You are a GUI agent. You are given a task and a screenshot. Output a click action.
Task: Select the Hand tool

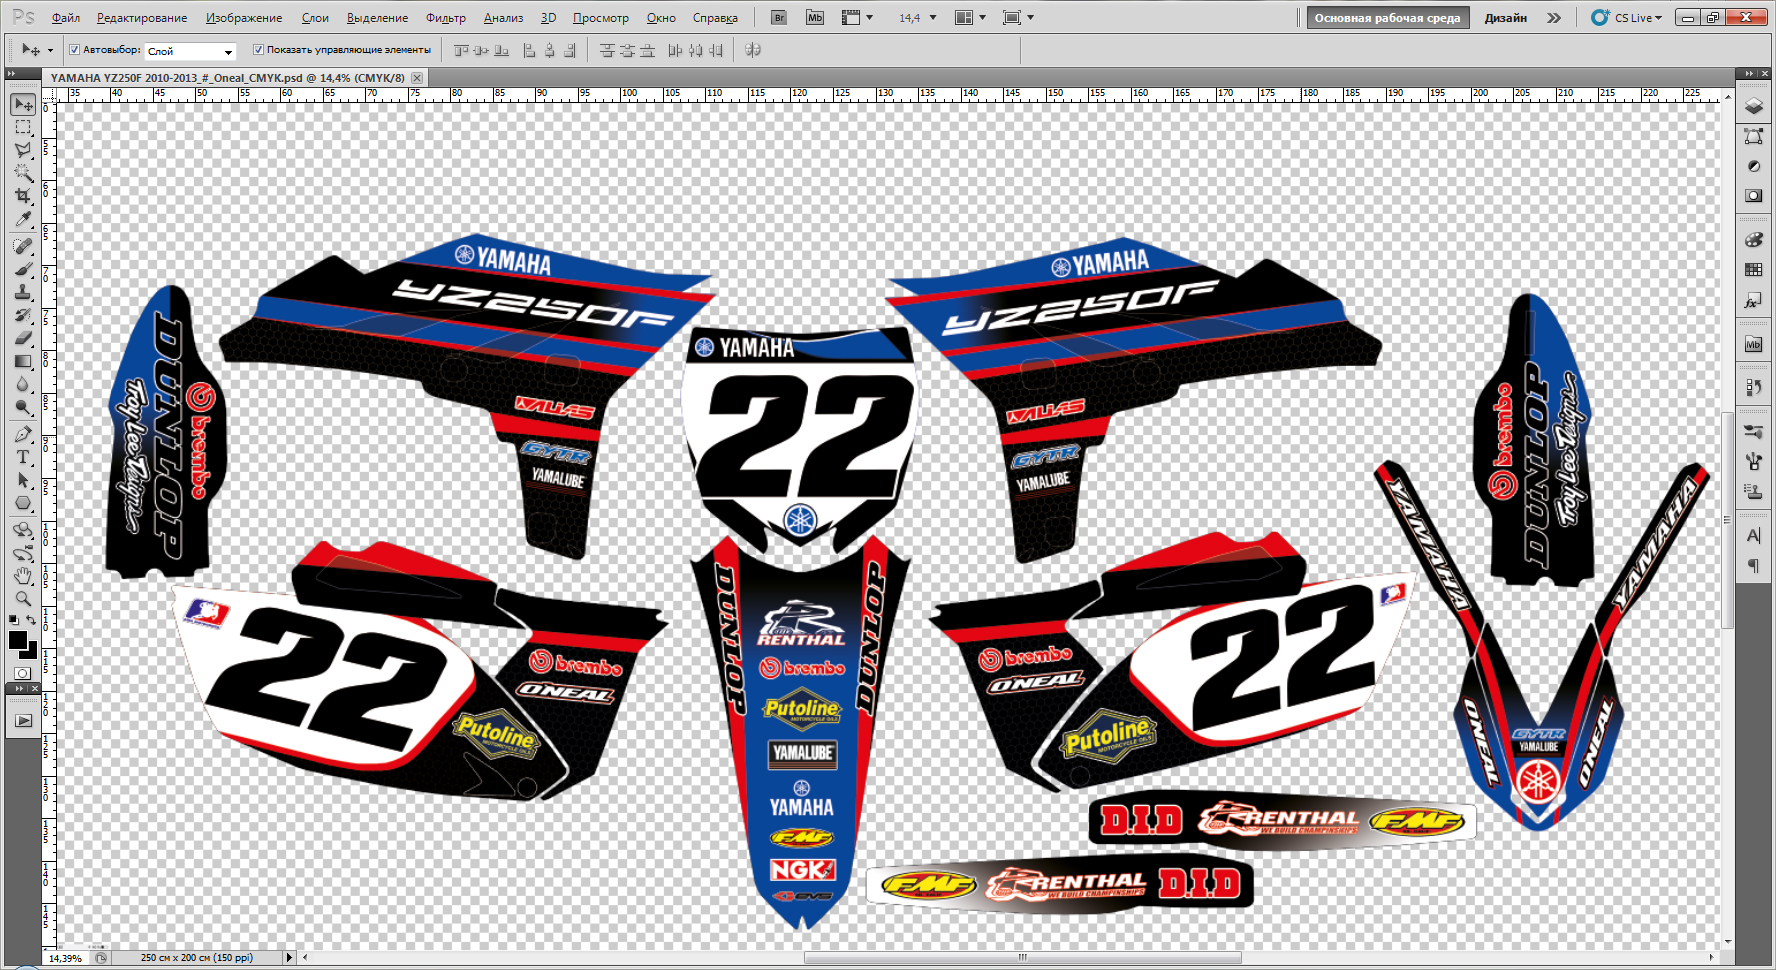(23, 576)
